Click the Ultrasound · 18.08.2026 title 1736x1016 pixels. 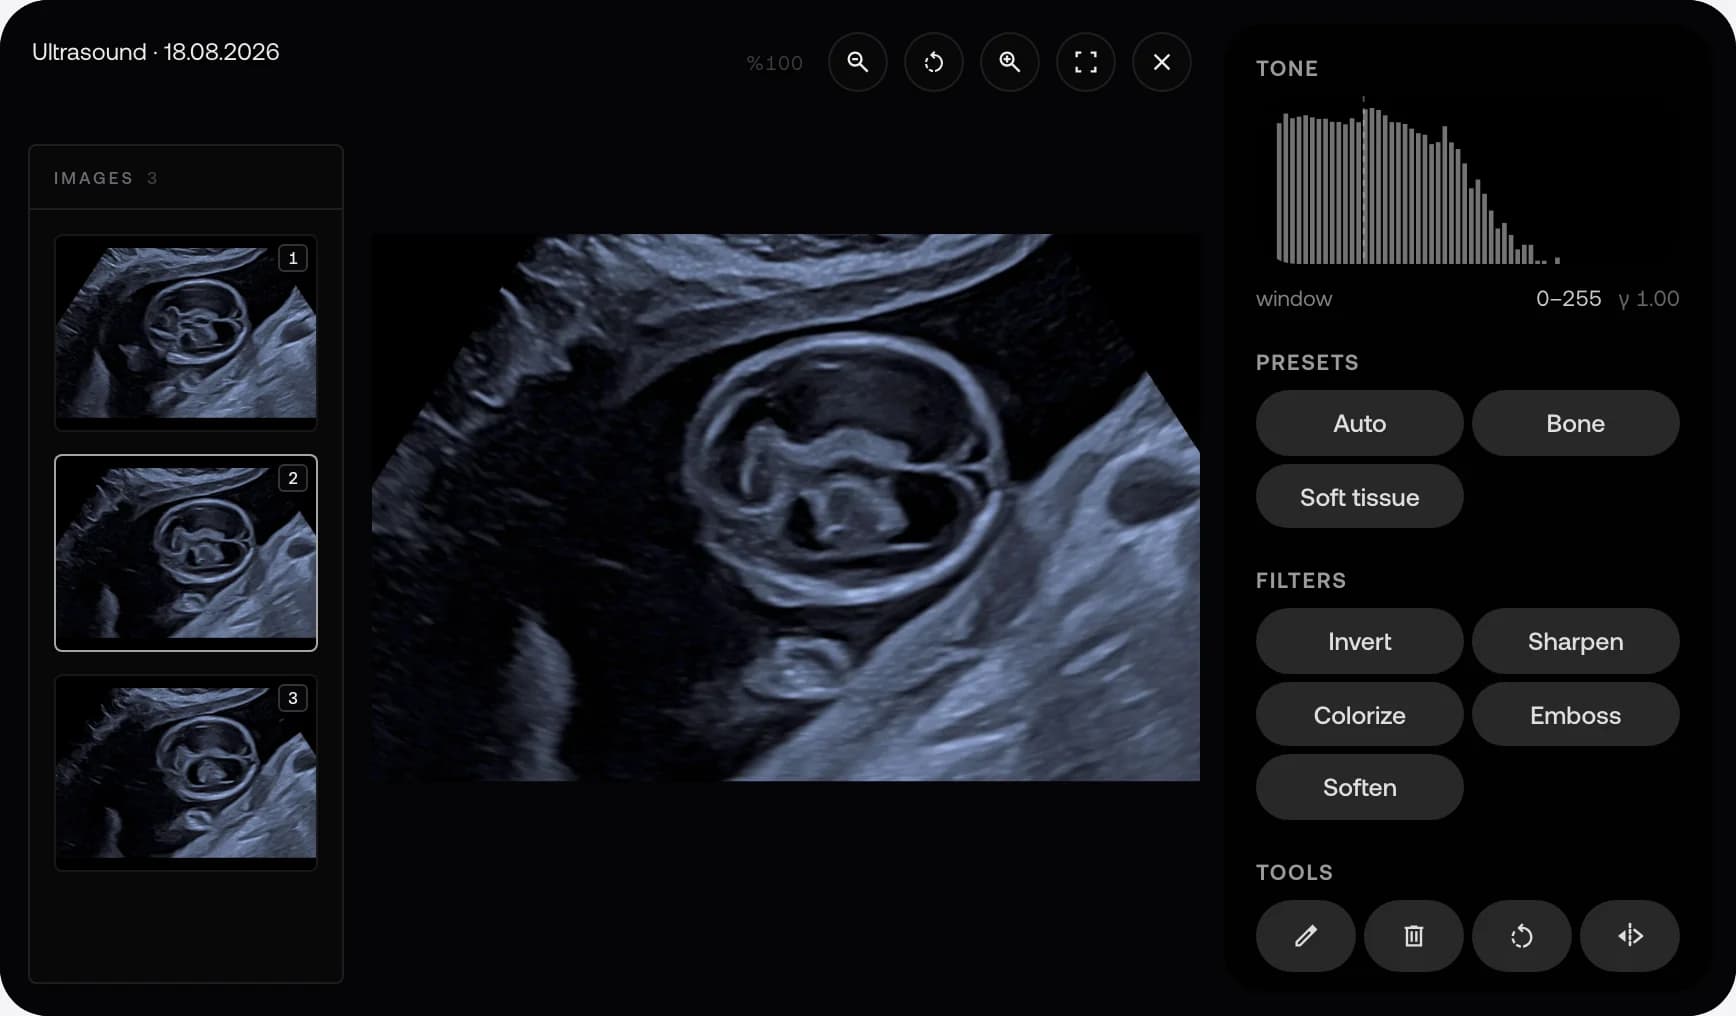(155, 52)
